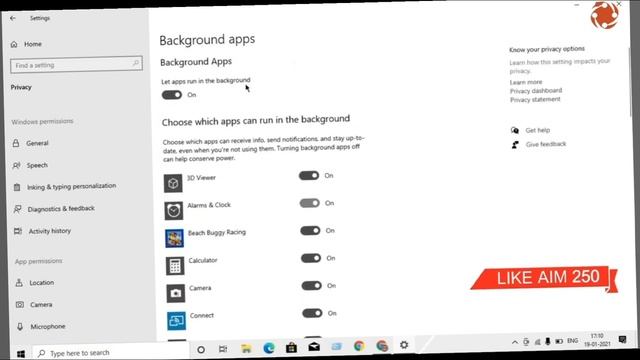Click the search magnifier in Find a setting
Viewport: 640px width, 360px height.
click(x=136, y=63)
